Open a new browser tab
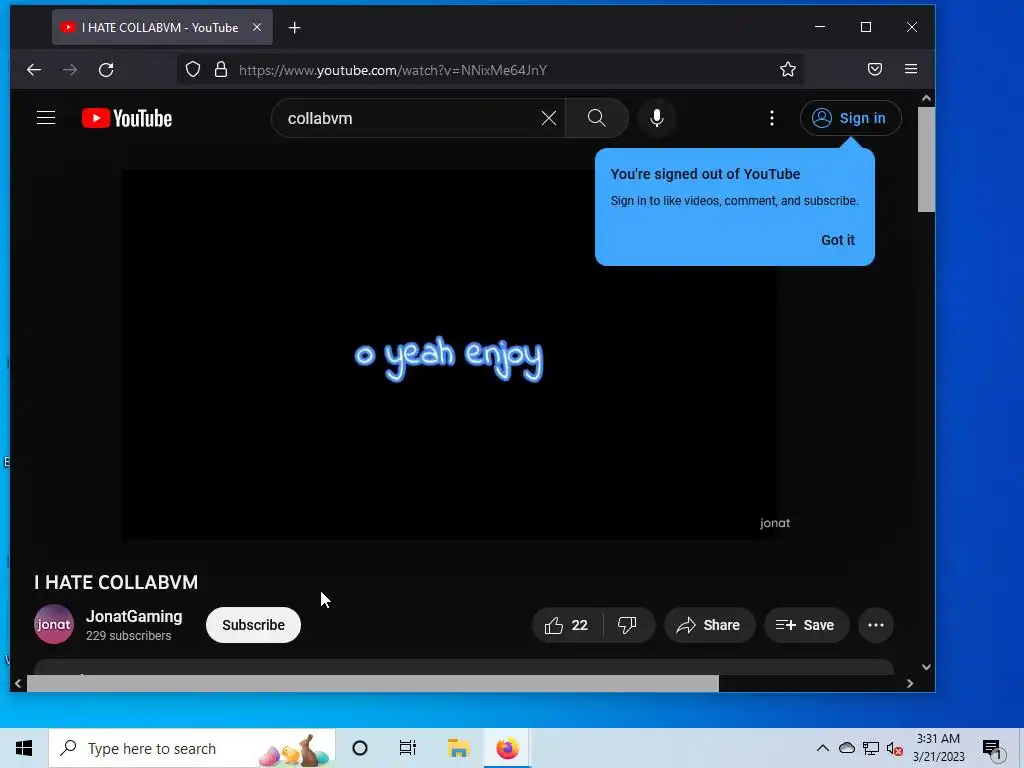This screenshot has width=1024, height=768. click(x=295, y=27)
